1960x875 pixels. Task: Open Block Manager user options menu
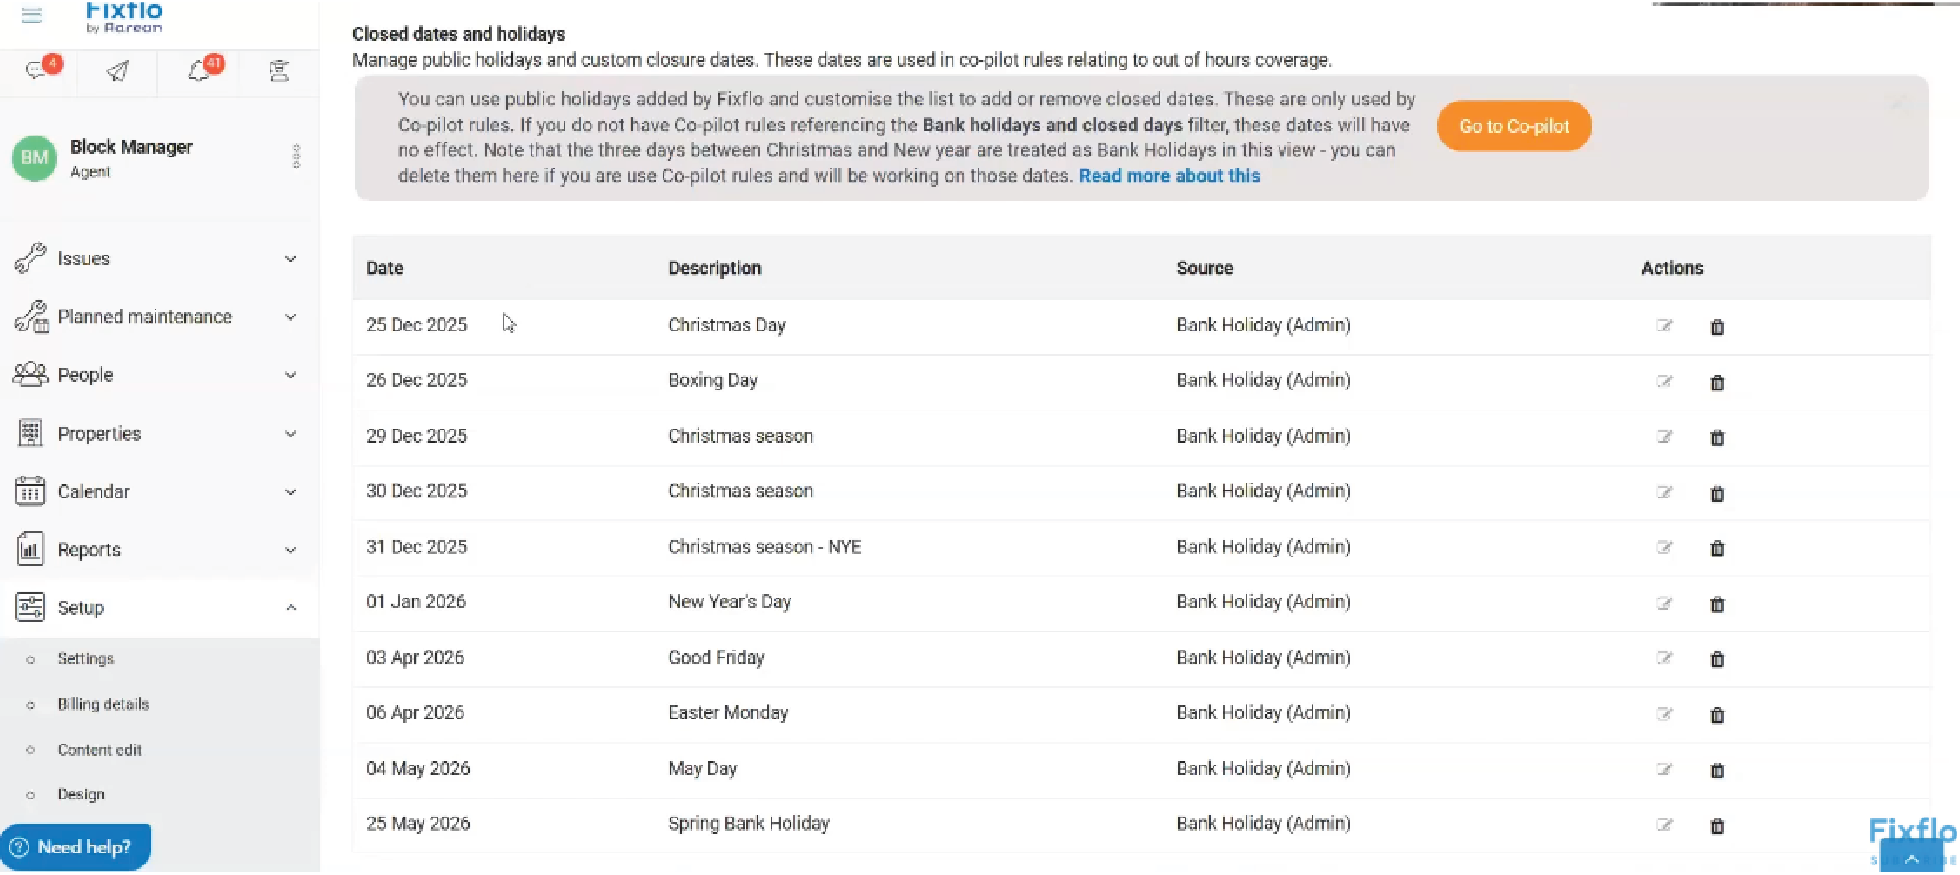tap(296, 157)
